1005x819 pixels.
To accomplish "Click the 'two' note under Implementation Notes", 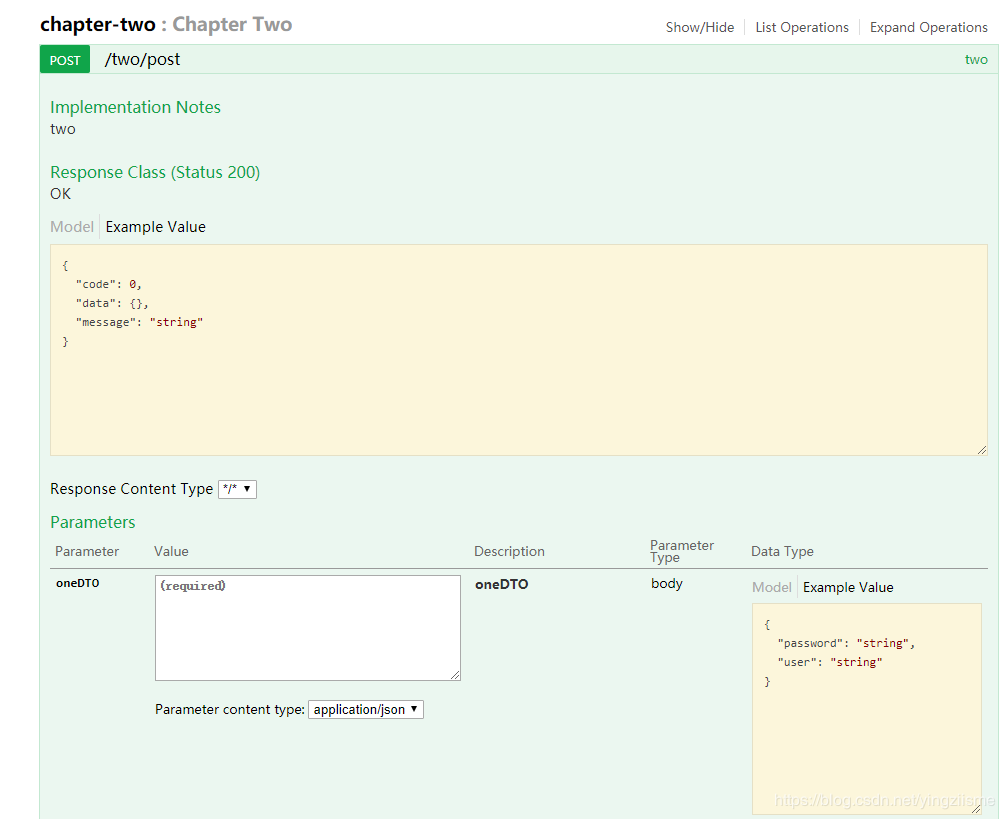I will 63,129.
